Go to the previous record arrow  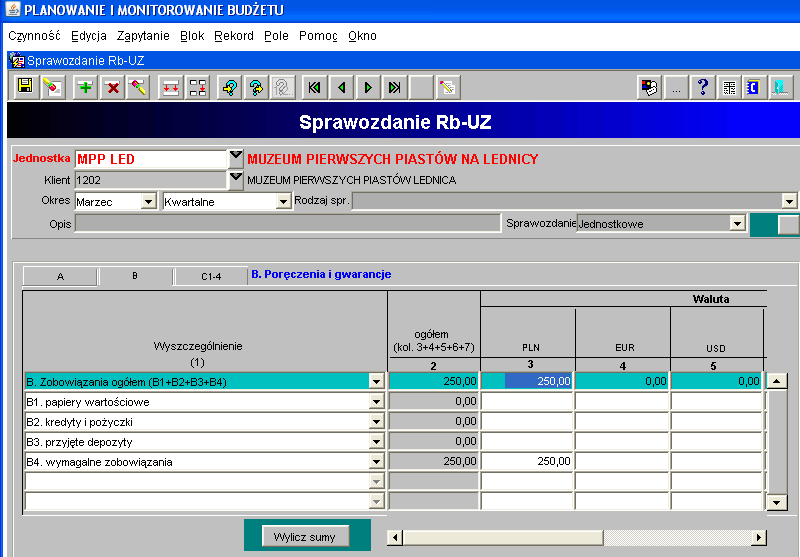pos(342,87)
